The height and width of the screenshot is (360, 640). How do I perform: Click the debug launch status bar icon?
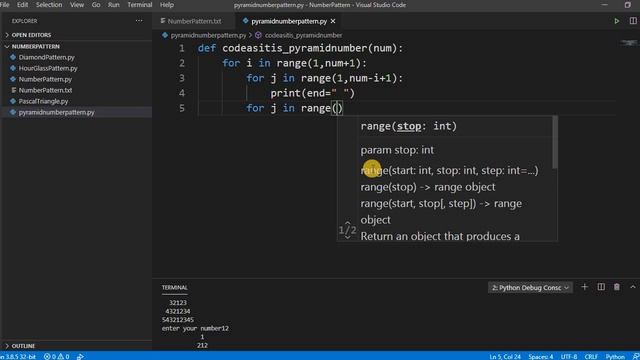[80, 356]
